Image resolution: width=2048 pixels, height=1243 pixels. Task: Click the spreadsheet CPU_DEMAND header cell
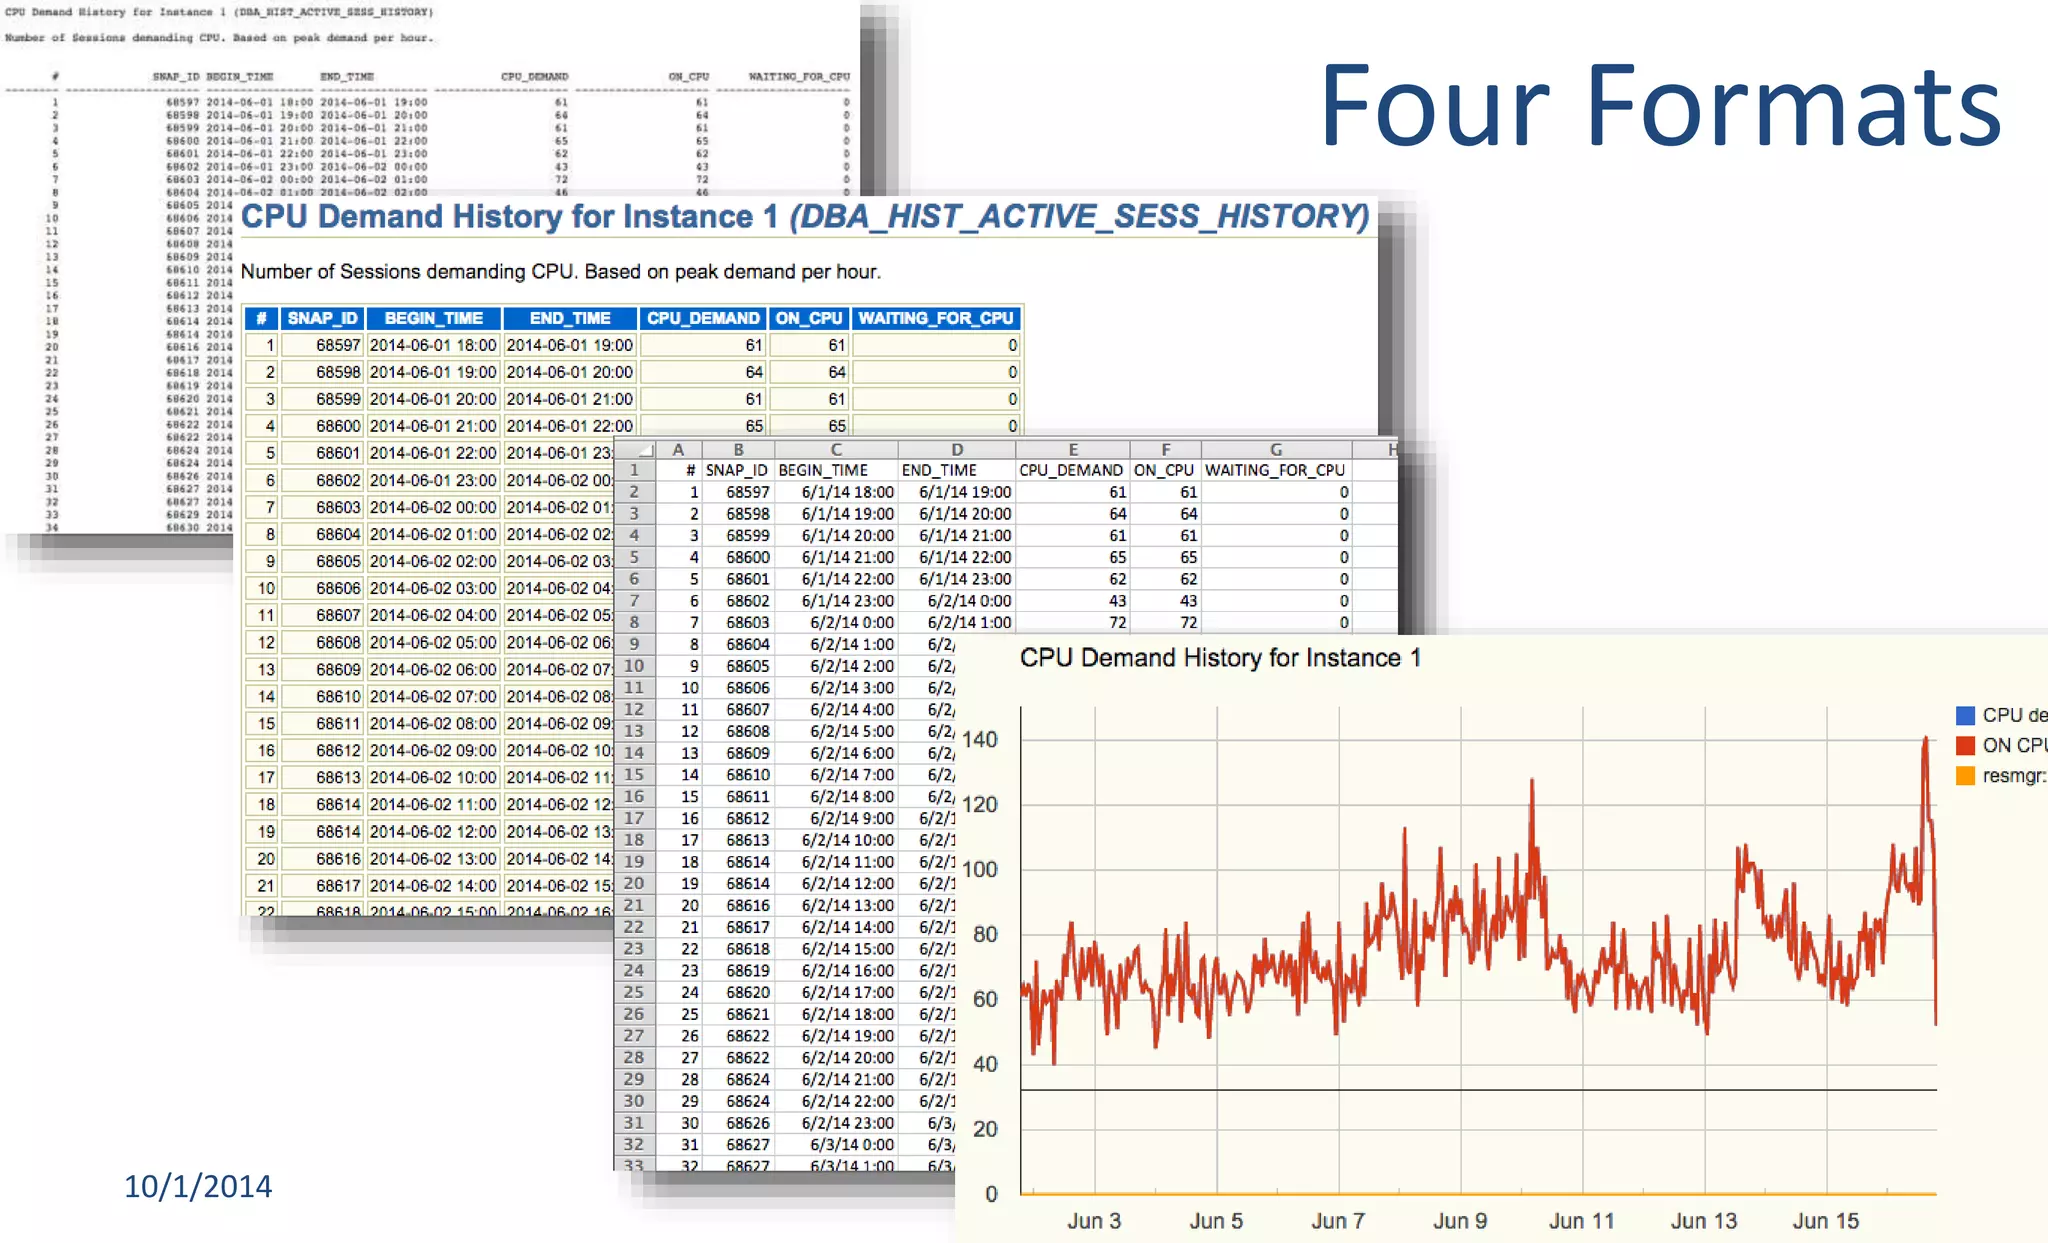[1071, 470]
